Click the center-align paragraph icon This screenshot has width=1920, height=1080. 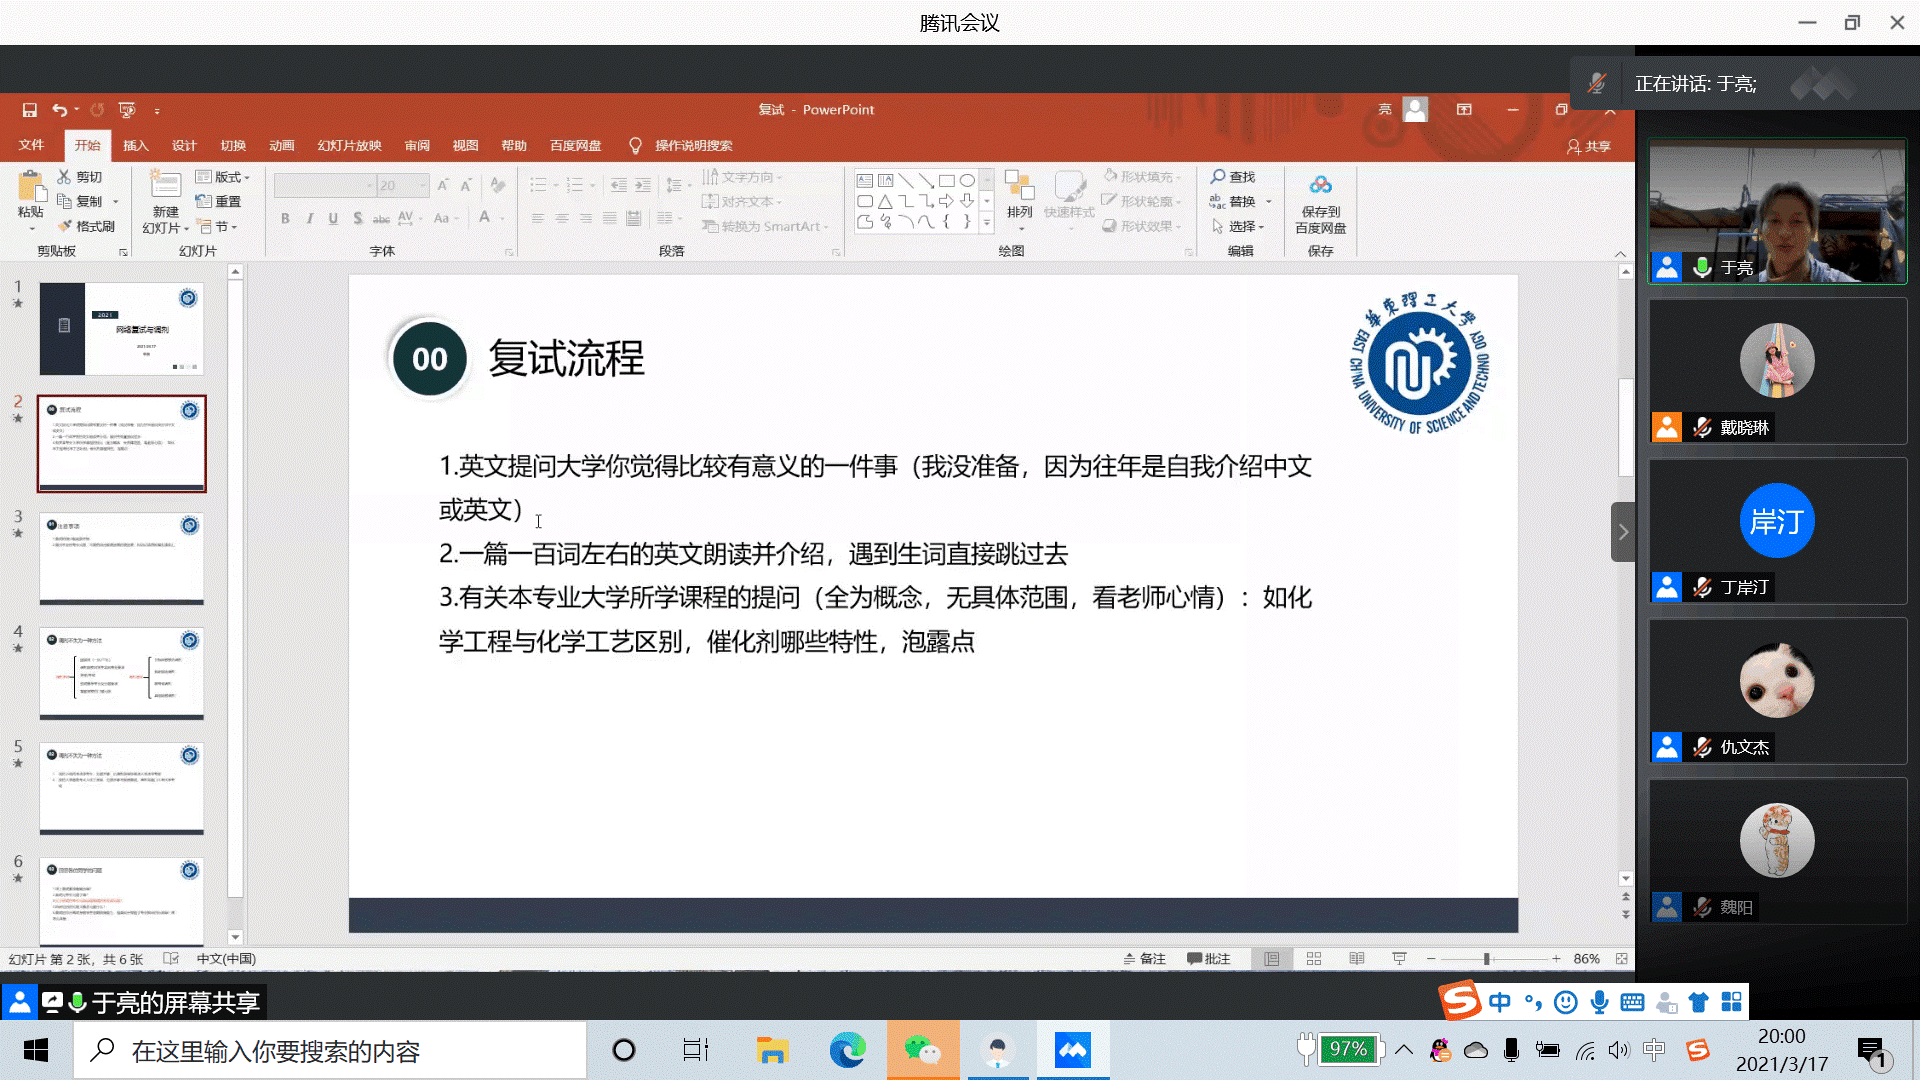pyautogui.click(x=562, y=218)
